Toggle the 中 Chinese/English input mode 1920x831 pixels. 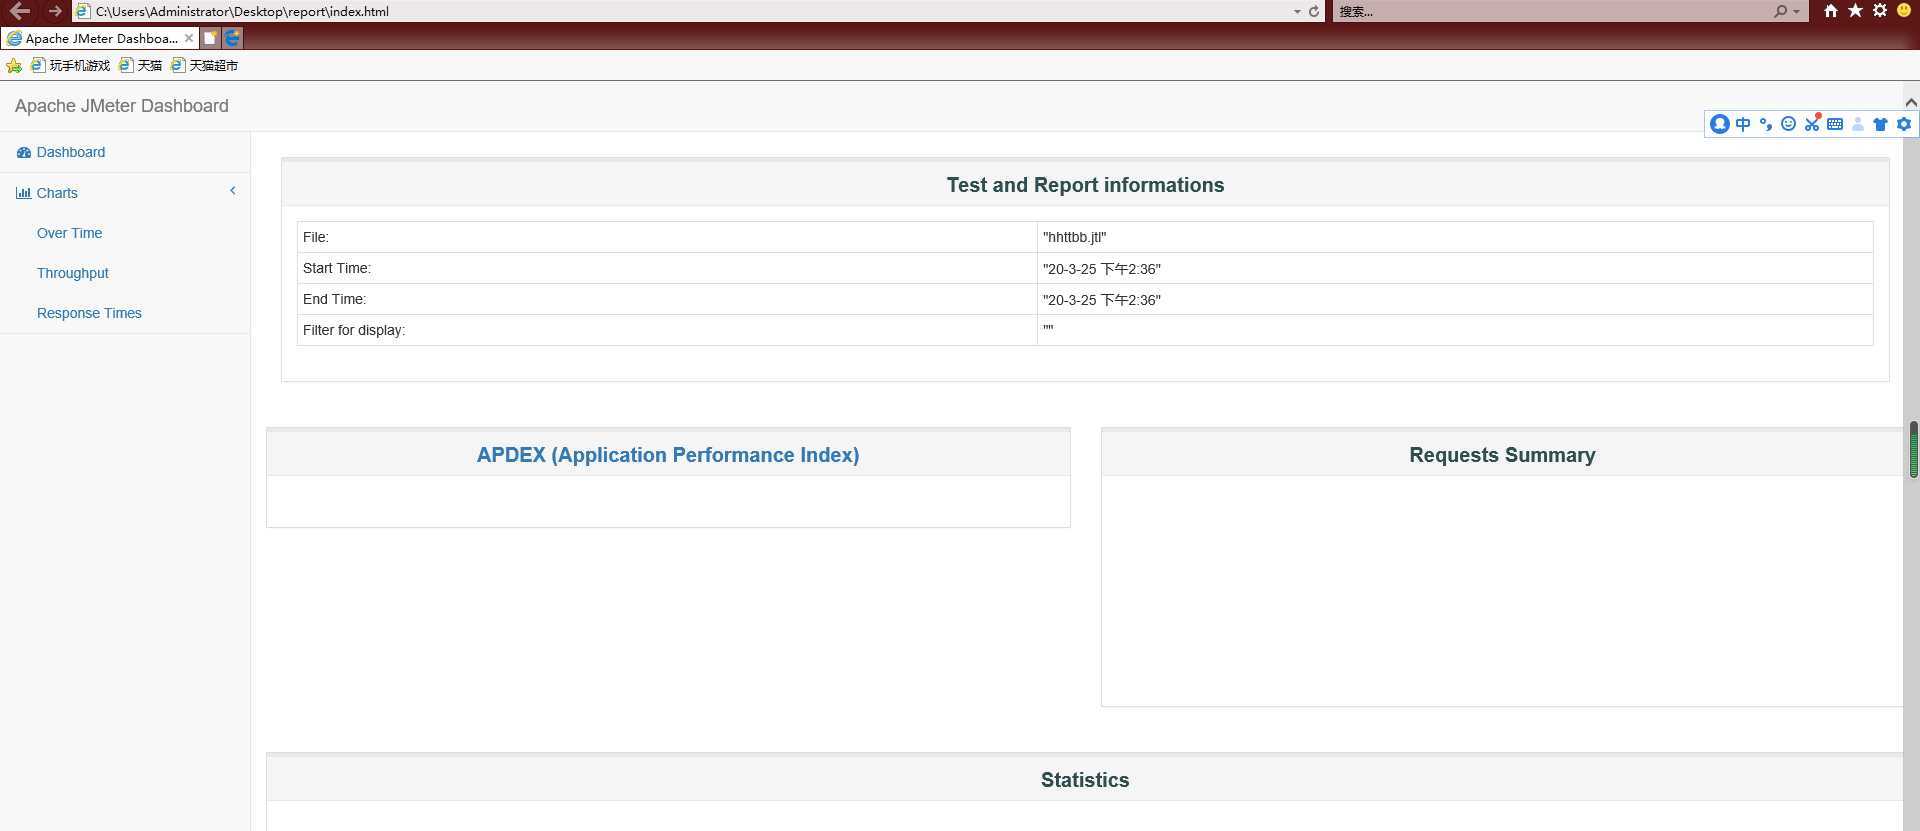(x=1743, y=124)
